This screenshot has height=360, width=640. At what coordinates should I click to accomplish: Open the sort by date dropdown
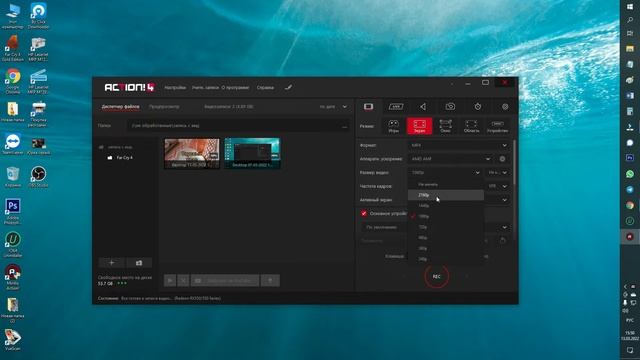(333, 107)
